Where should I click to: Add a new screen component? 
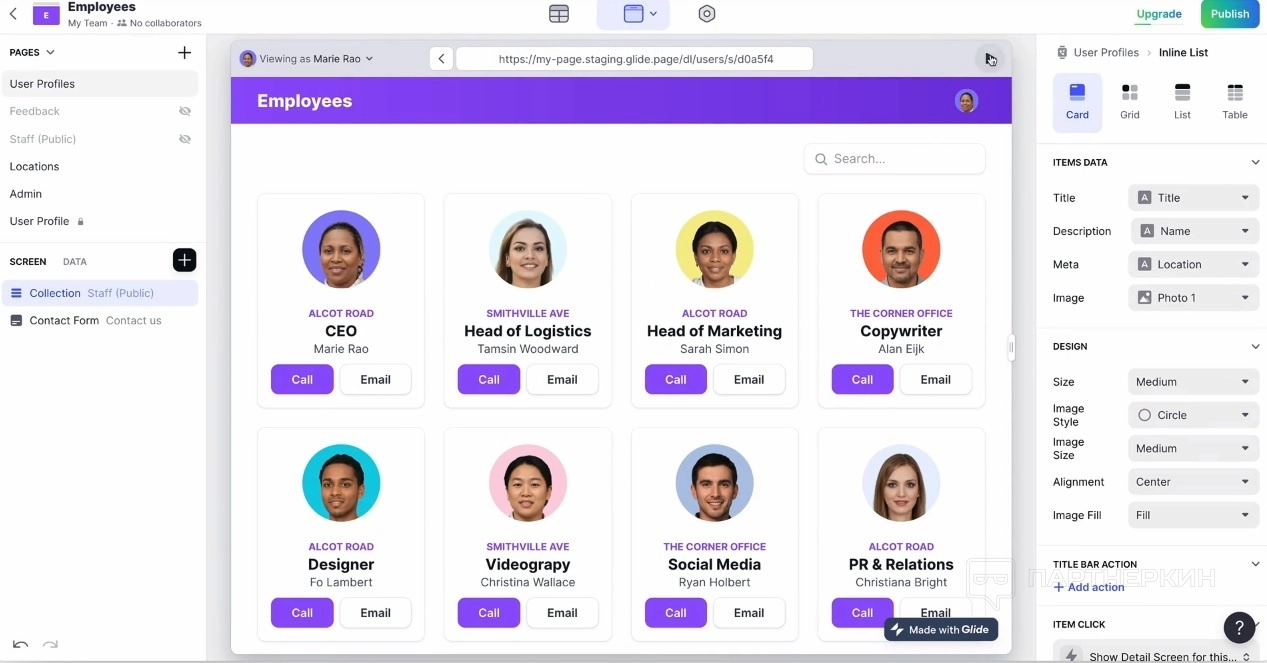[184, 261]
